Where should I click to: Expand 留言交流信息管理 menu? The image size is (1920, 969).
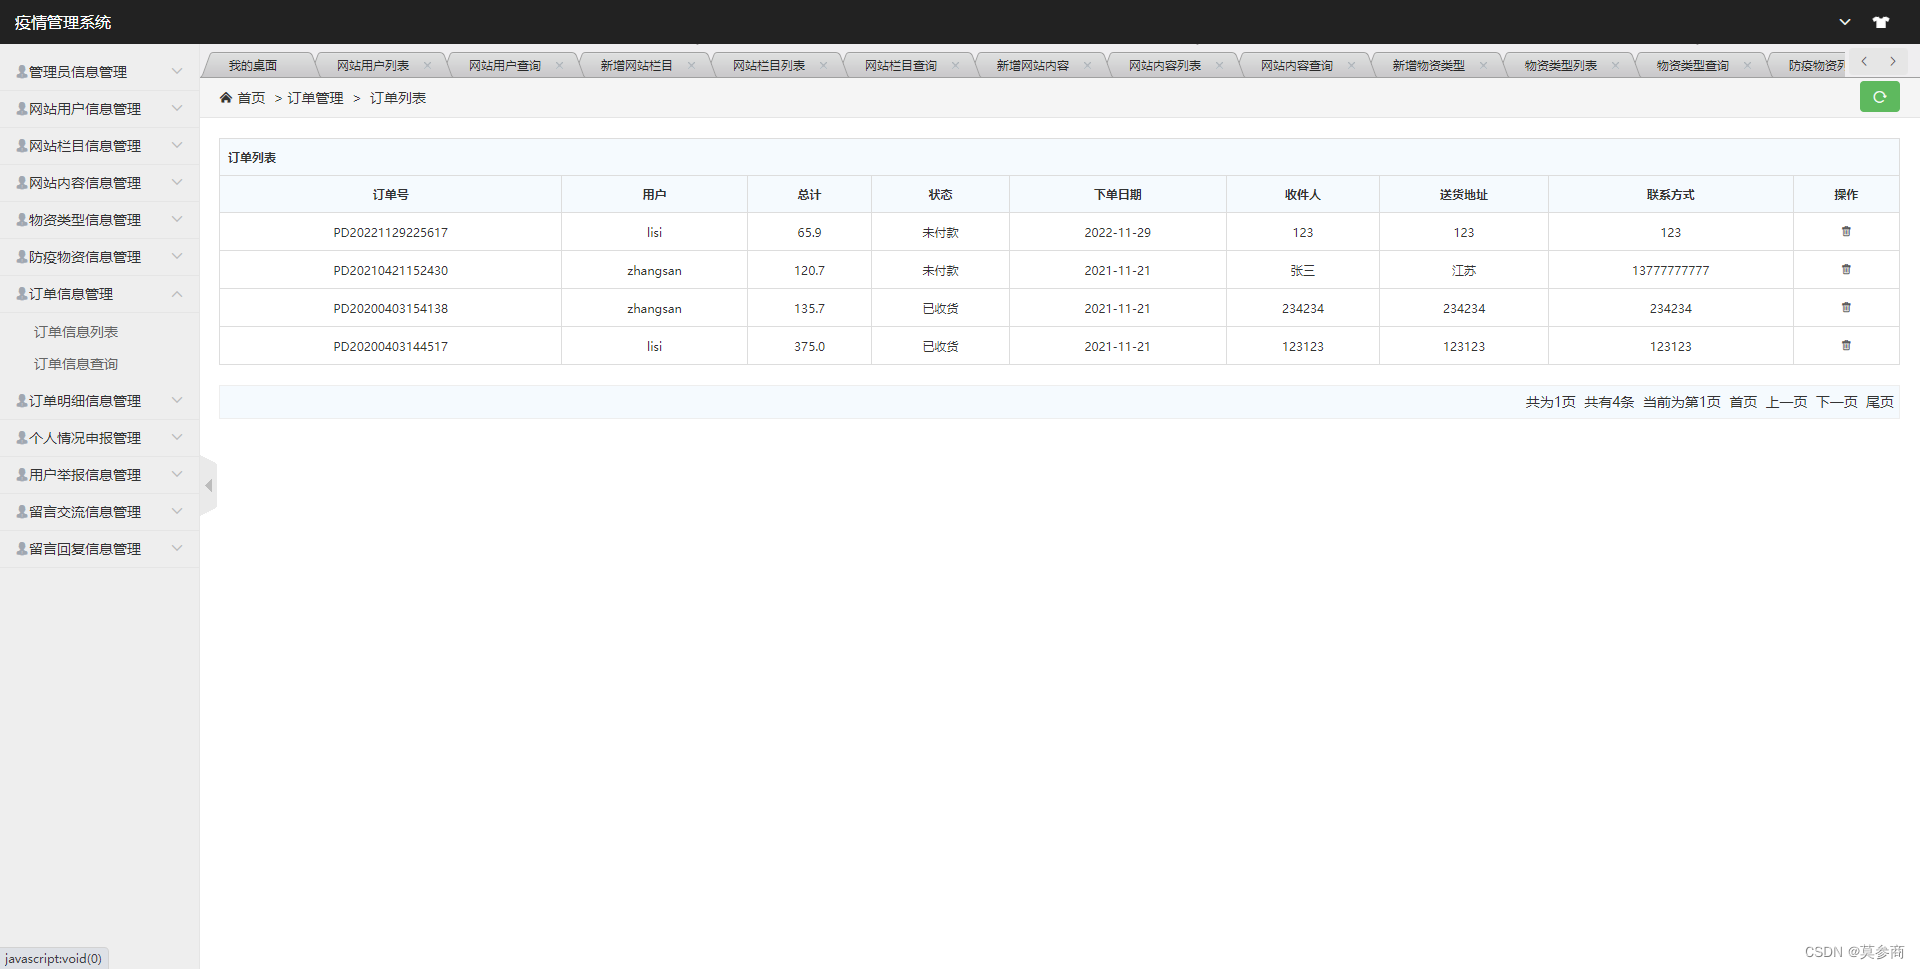(99, 512)
